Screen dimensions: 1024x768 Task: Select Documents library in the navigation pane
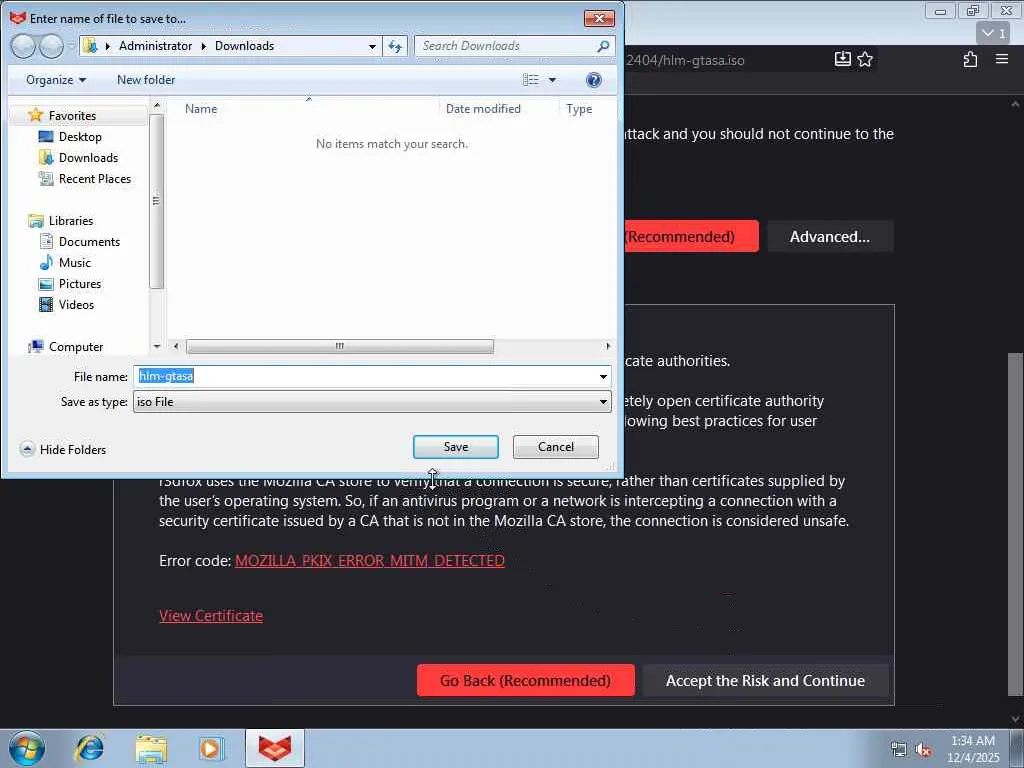[89, 242]
